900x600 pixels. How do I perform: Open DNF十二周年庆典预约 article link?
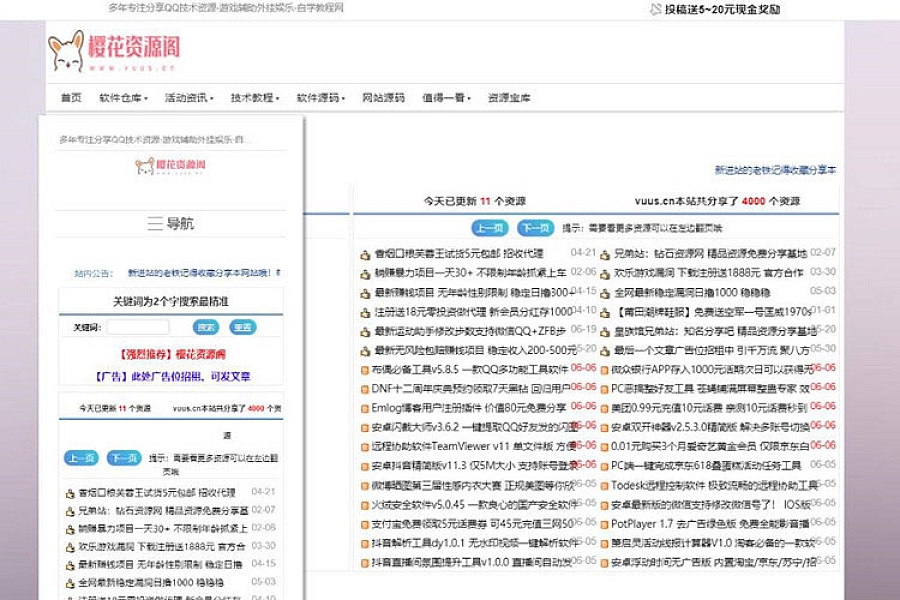click(x=471, y=389)
